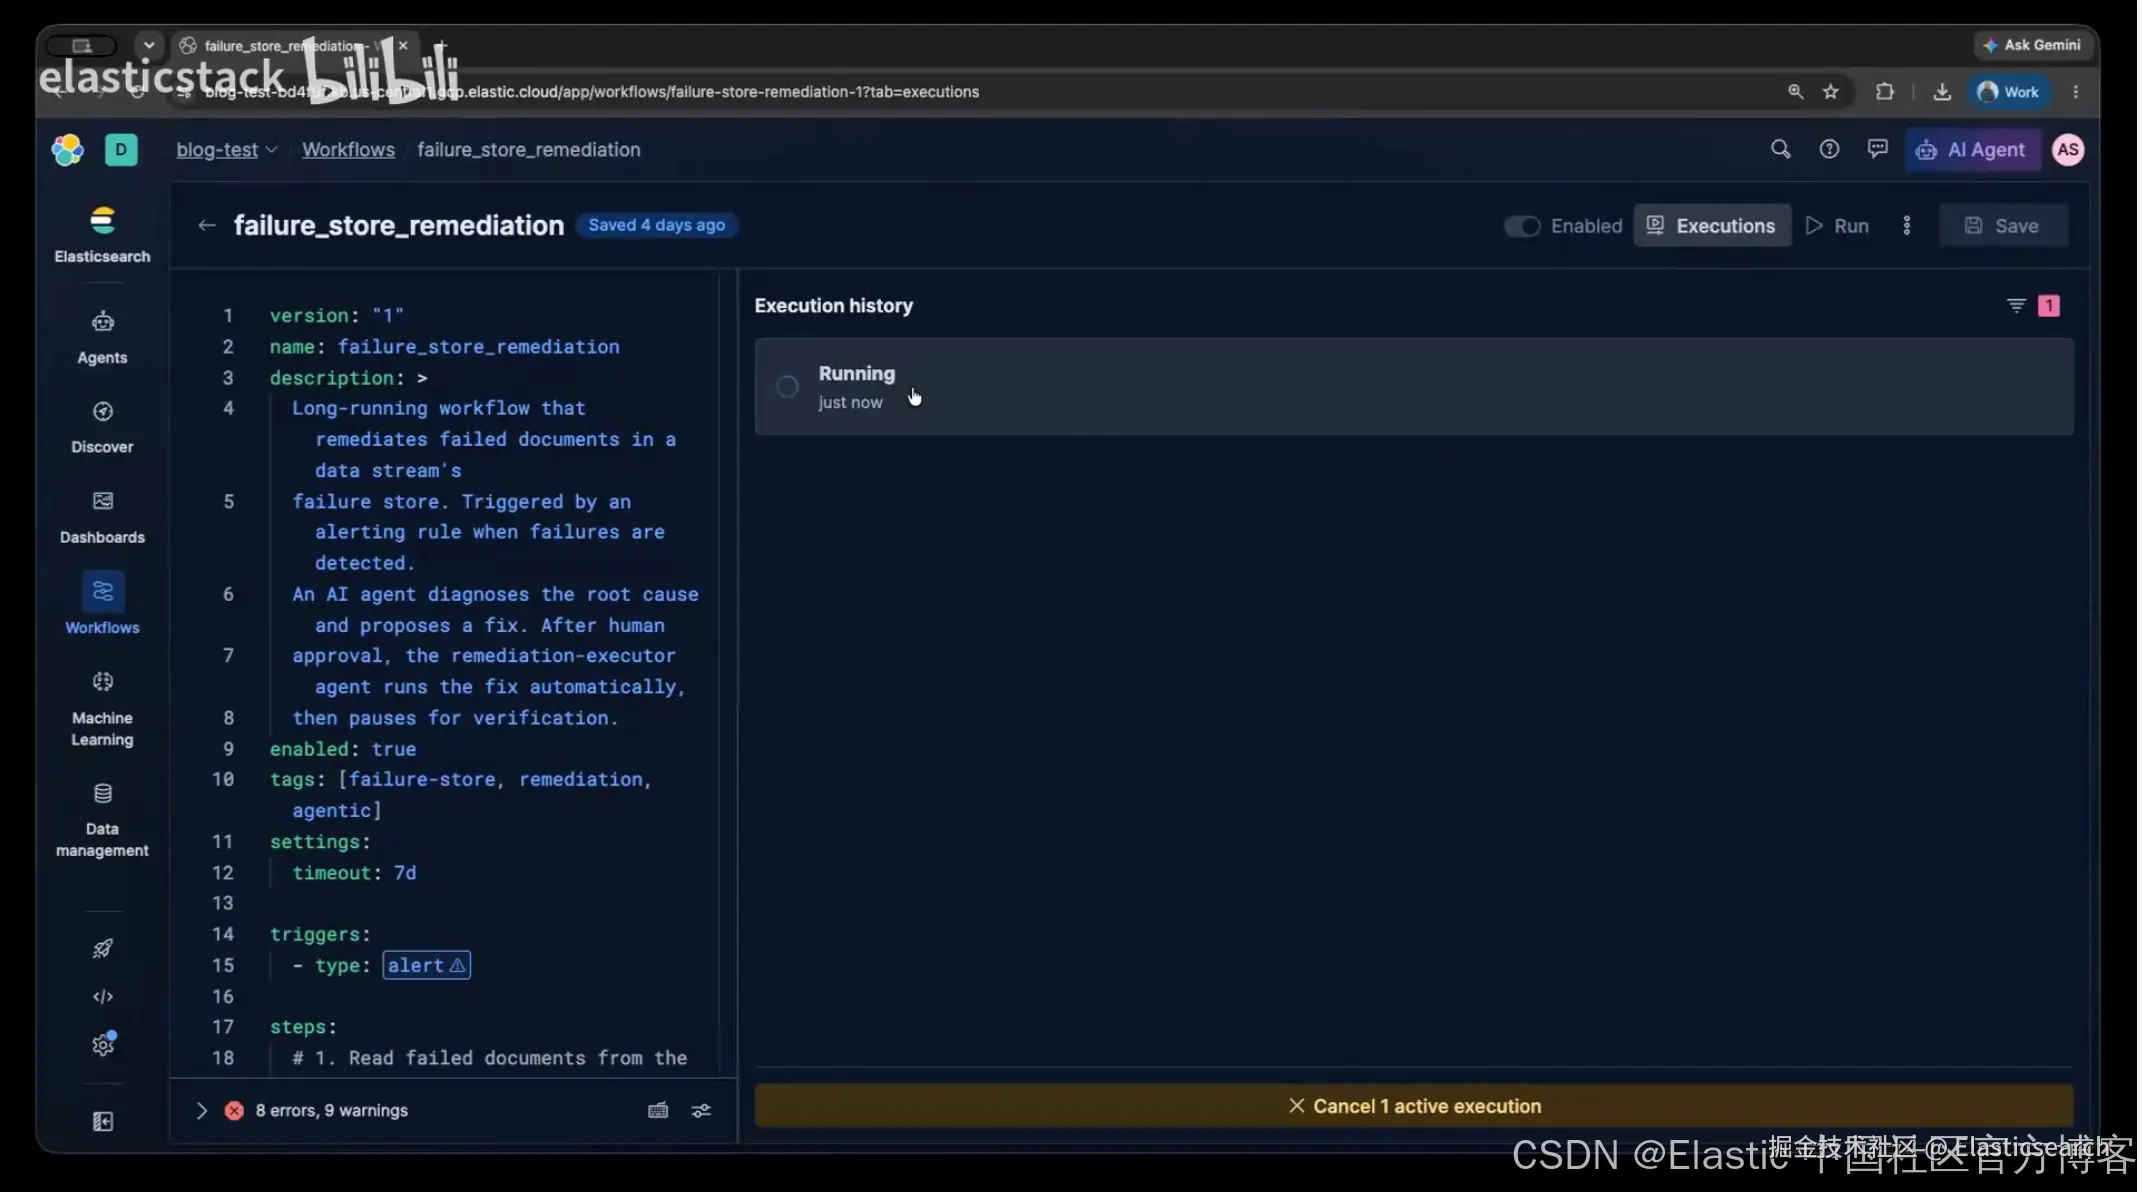Switch to the Executions tab

click(x=1712, y=226)
